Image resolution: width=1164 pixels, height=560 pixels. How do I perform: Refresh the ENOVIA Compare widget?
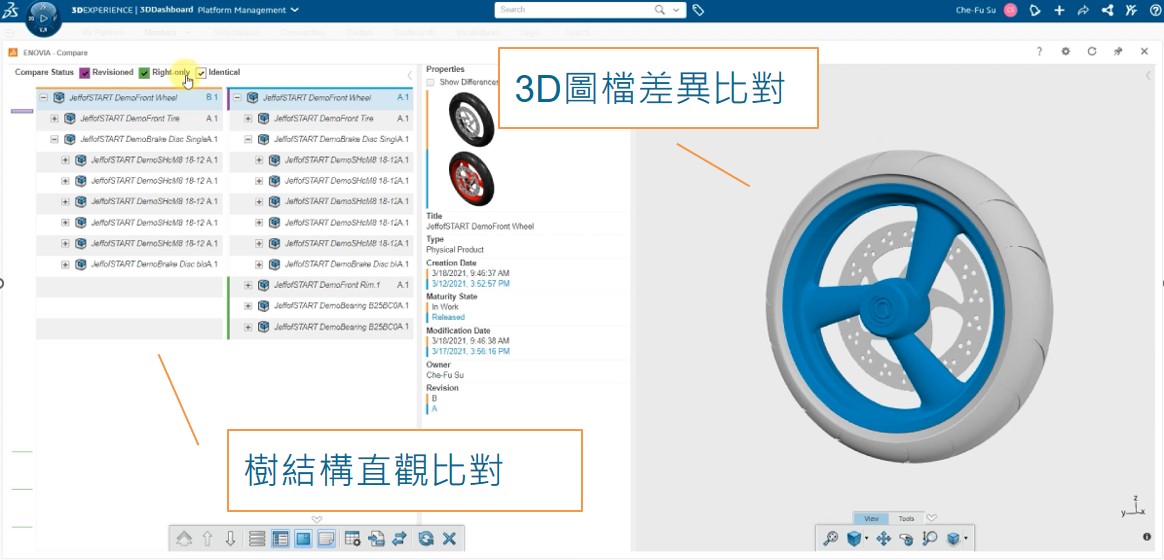1092,51
